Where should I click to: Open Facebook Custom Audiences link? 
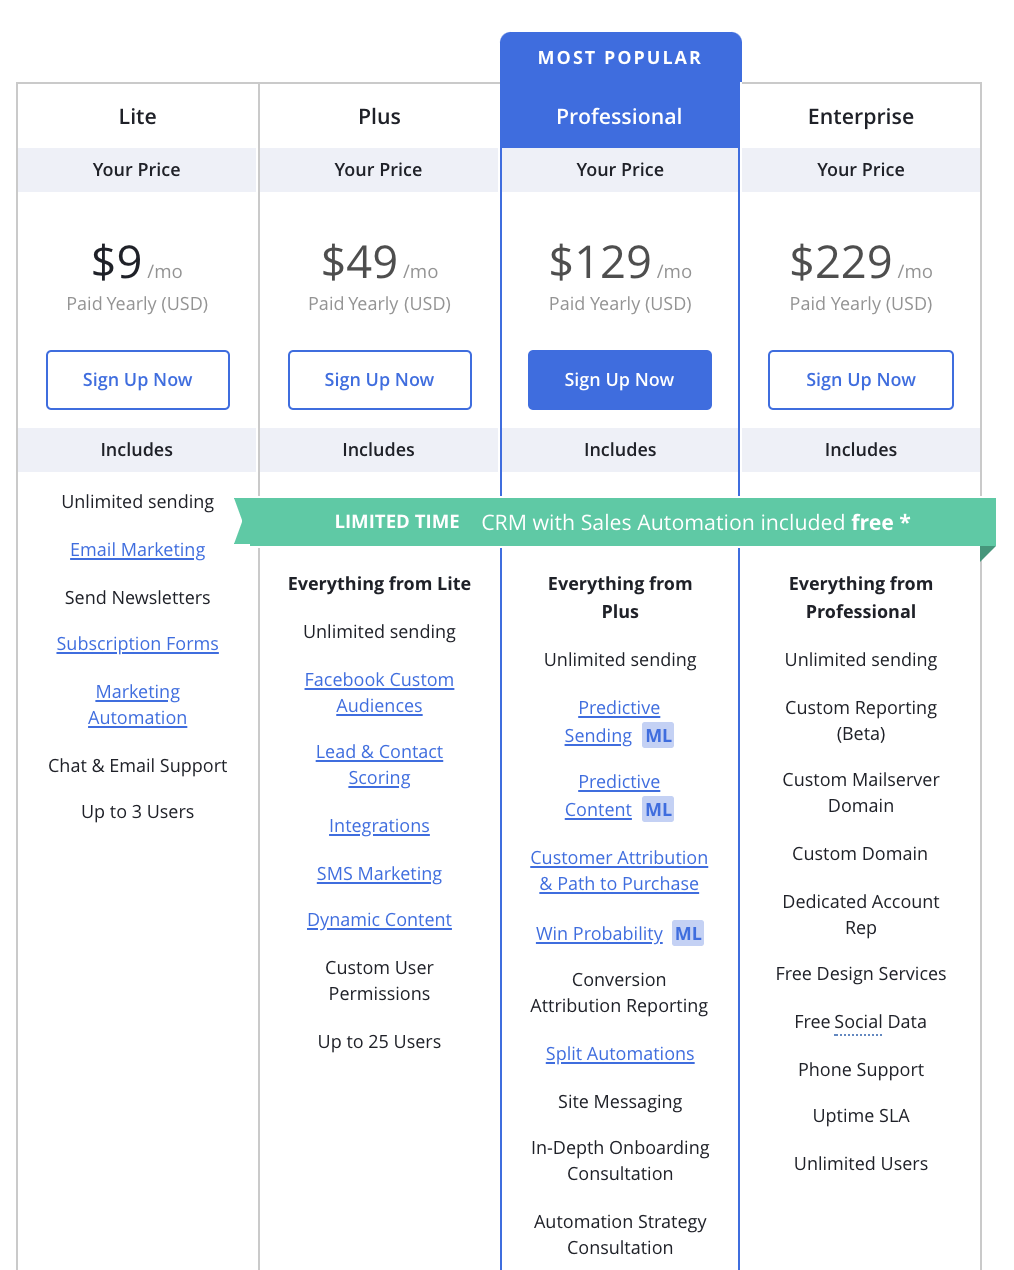tap(379, 693)
